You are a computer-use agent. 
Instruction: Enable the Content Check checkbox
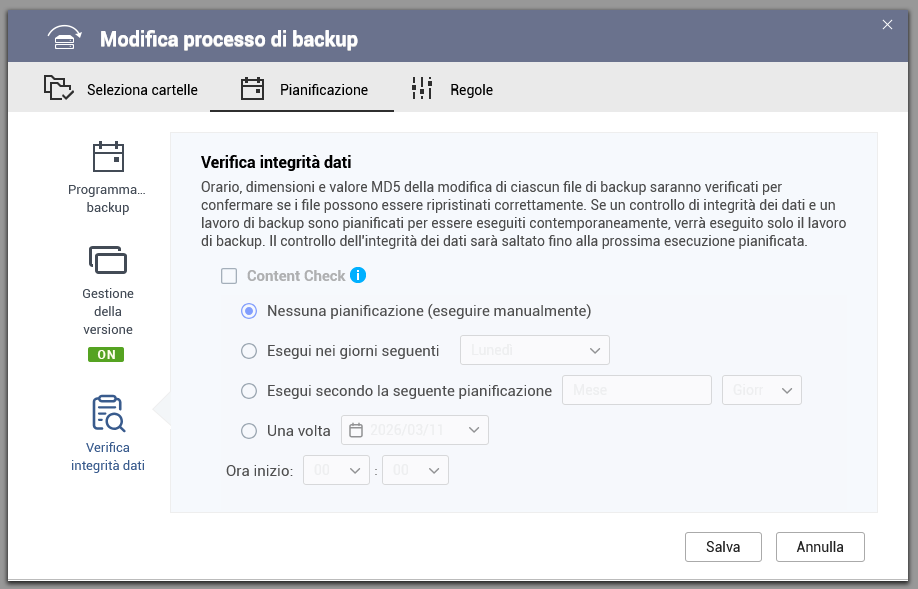[x=229, y=276]
